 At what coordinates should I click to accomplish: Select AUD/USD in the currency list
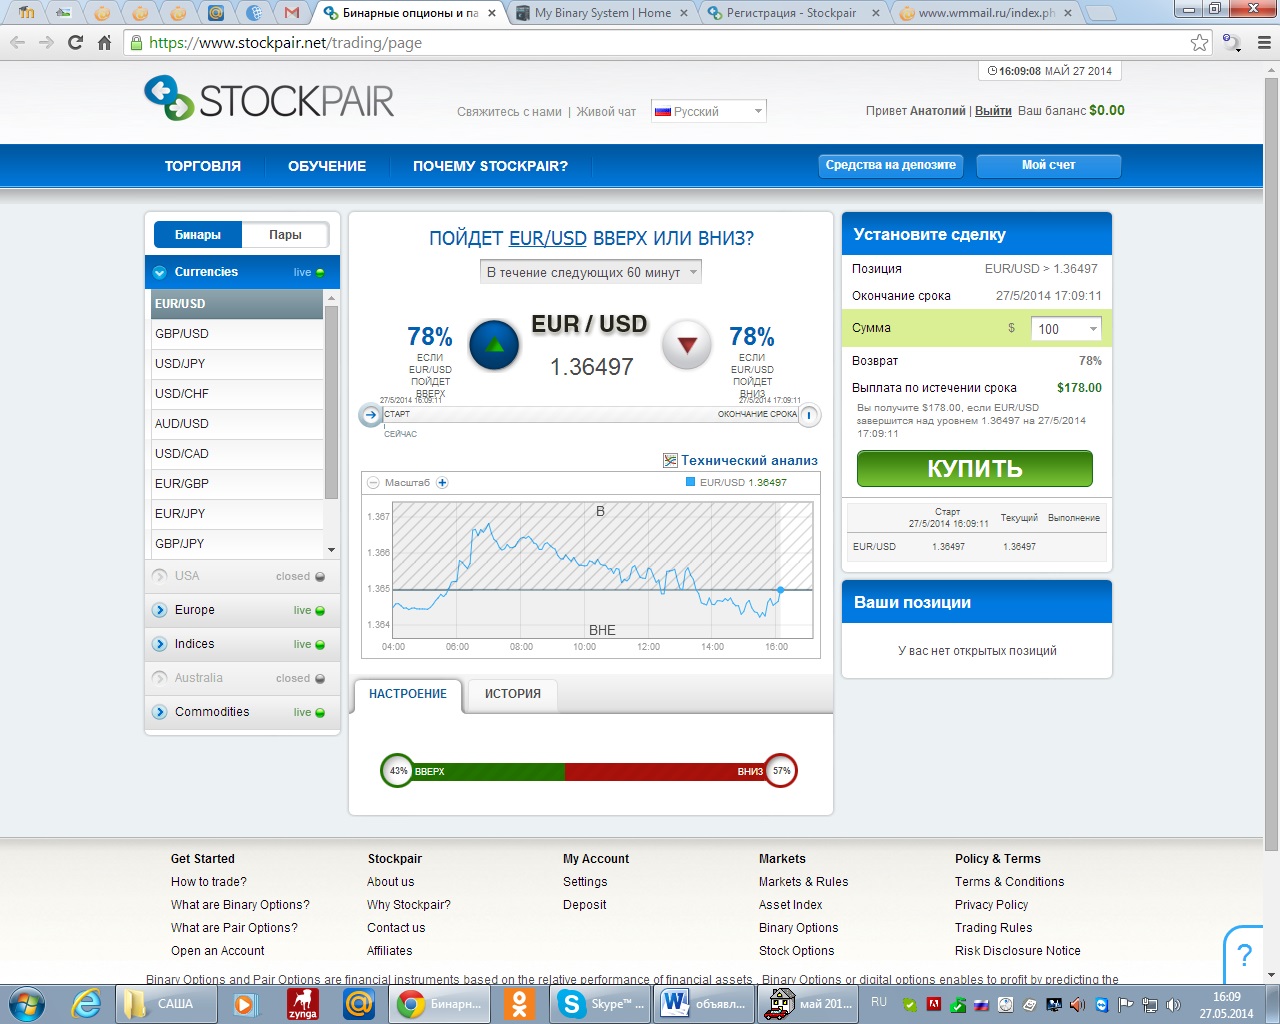(235, 424)
